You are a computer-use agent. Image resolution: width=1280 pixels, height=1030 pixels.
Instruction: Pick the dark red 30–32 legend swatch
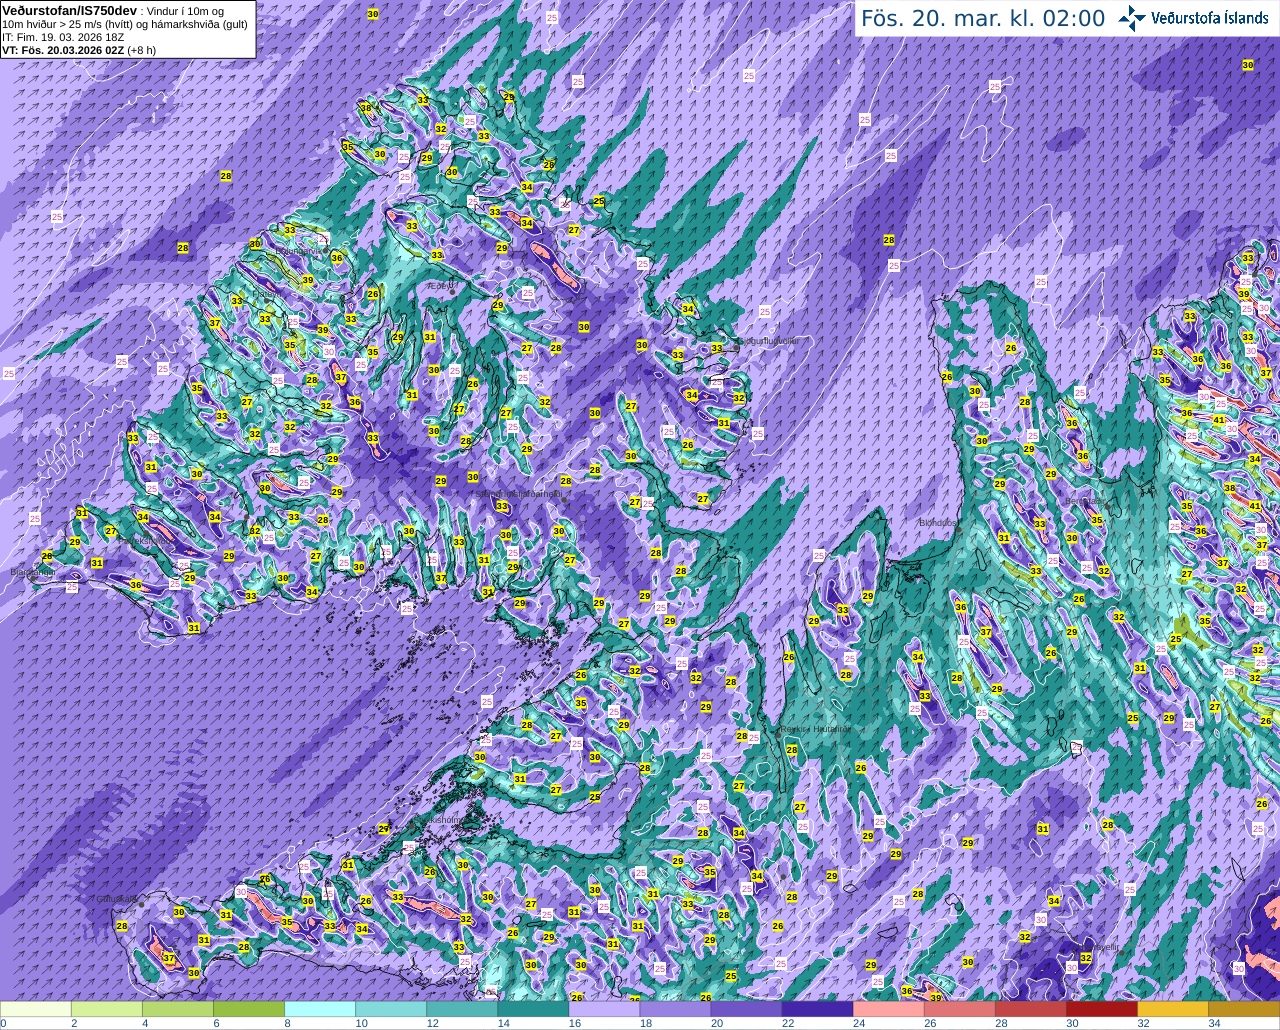1101,1008
